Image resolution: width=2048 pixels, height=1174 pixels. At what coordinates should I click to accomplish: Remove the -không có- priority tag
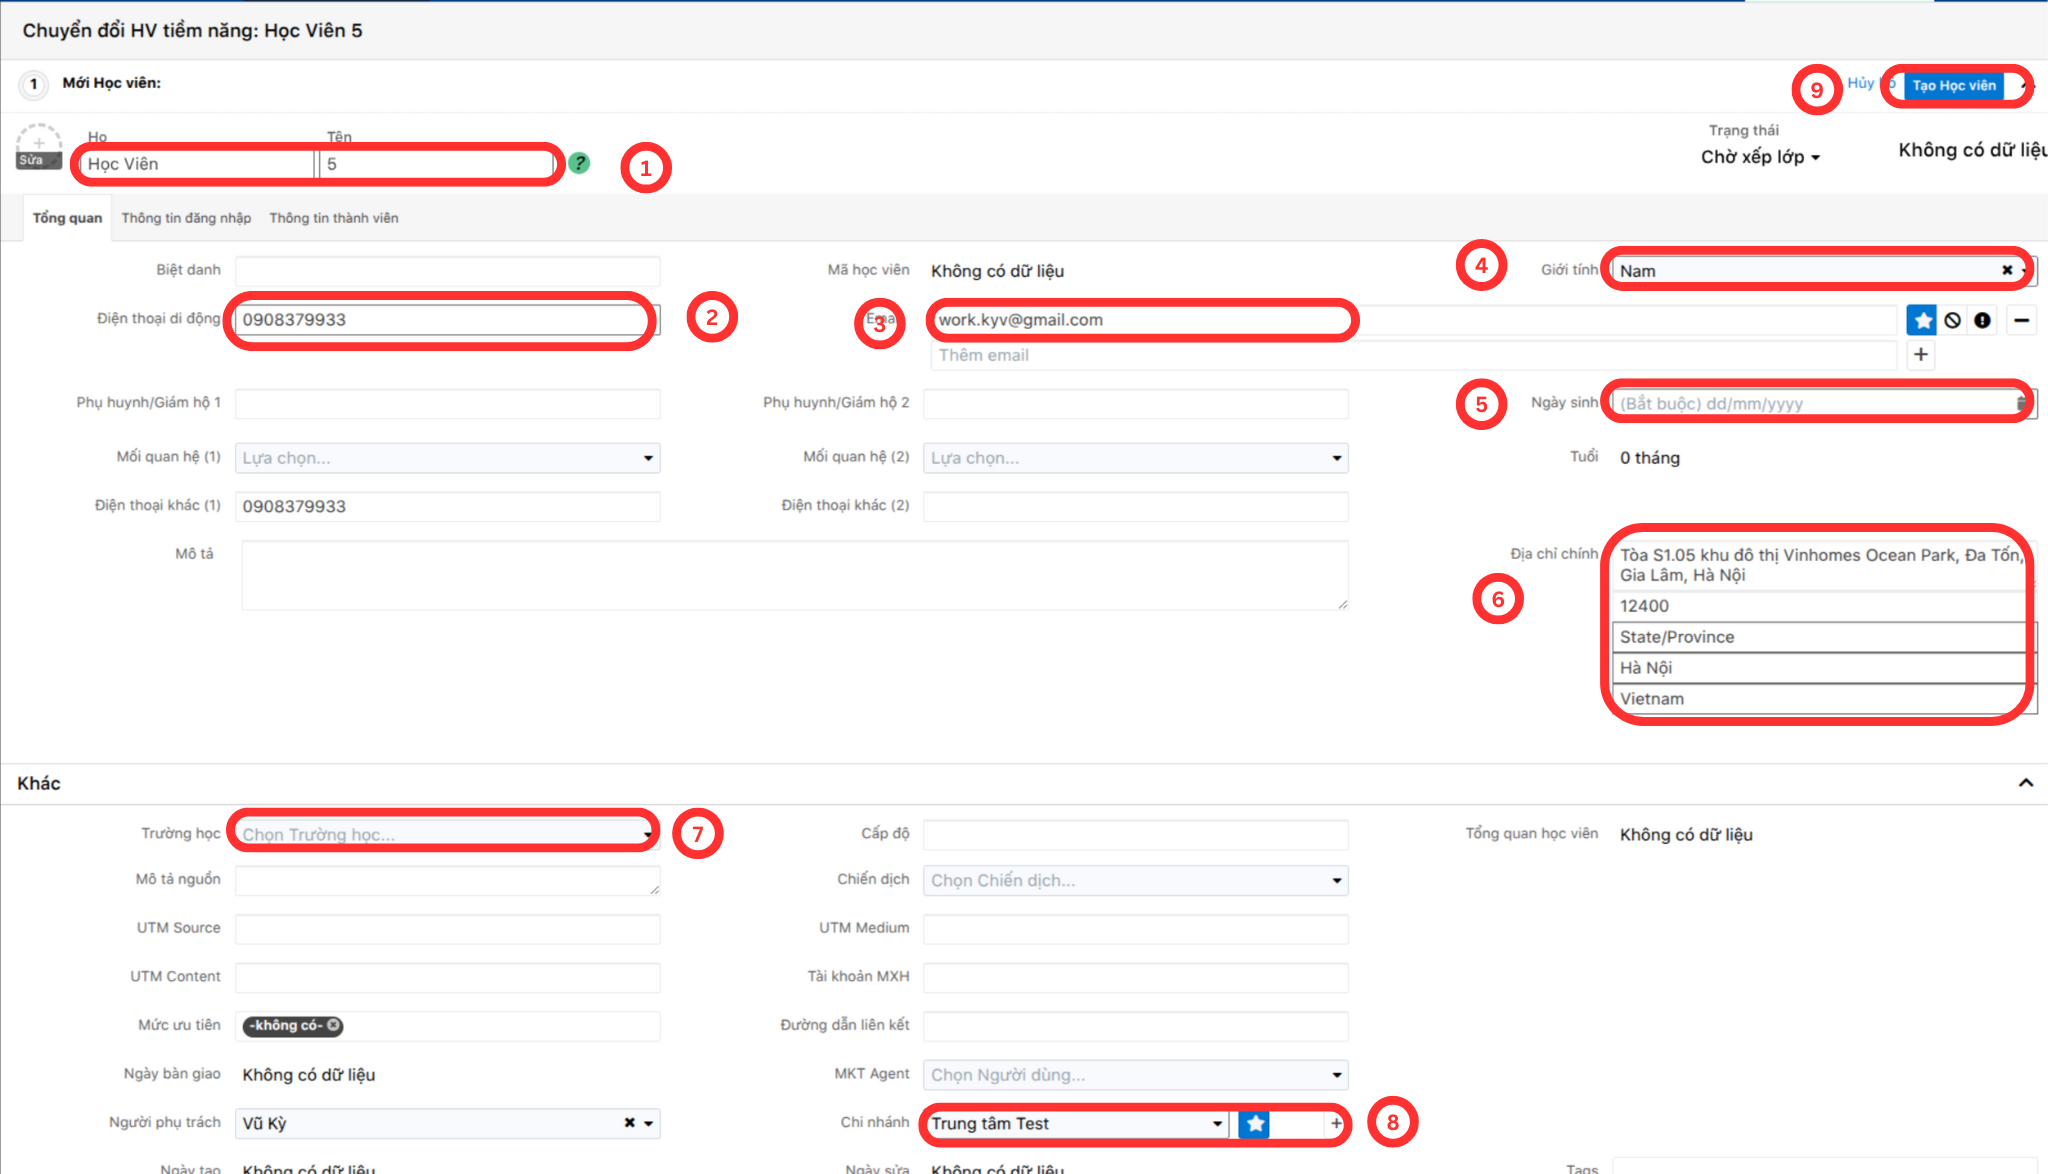(x=334, y=1025)
